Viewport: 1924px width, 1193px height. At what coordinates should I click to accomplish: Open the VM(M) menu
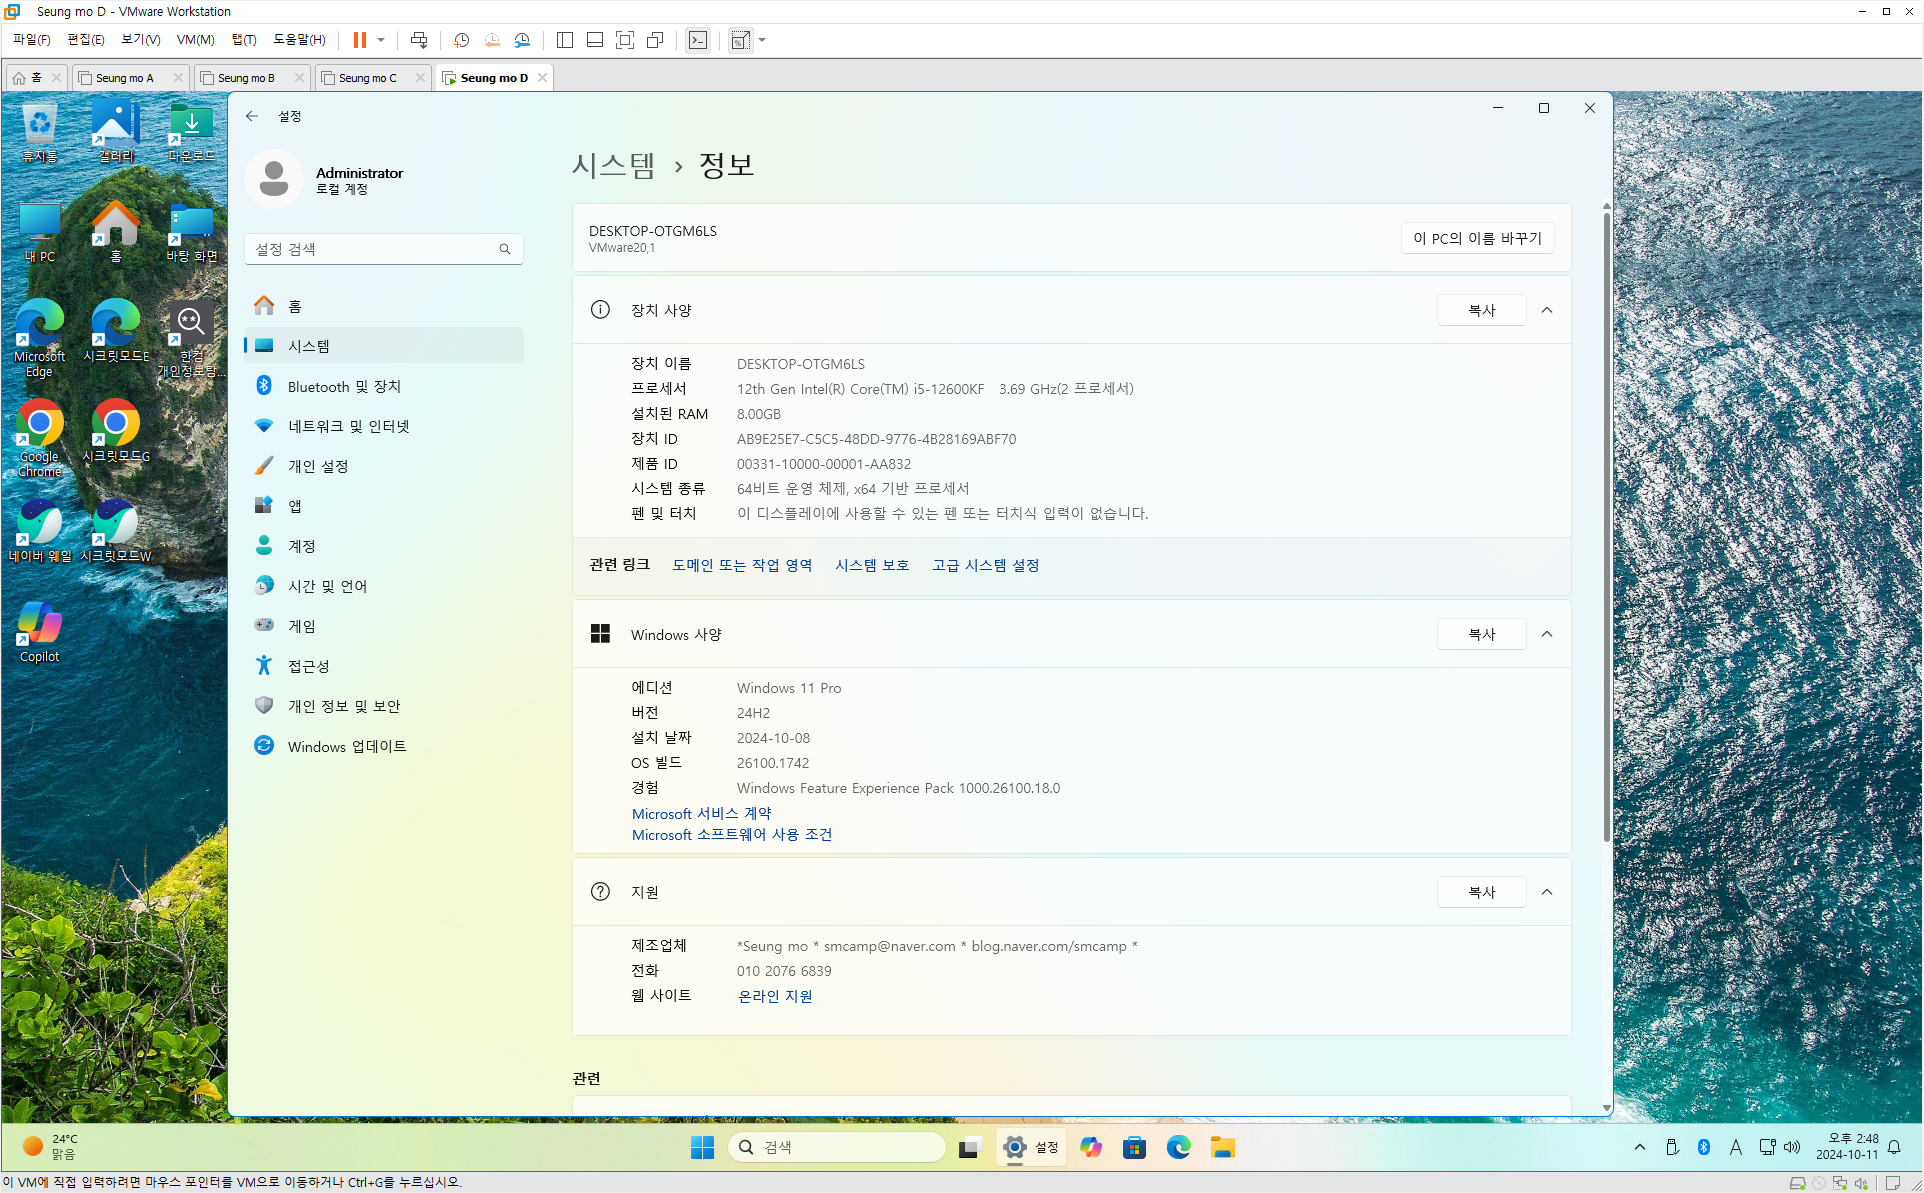(195, 40)
